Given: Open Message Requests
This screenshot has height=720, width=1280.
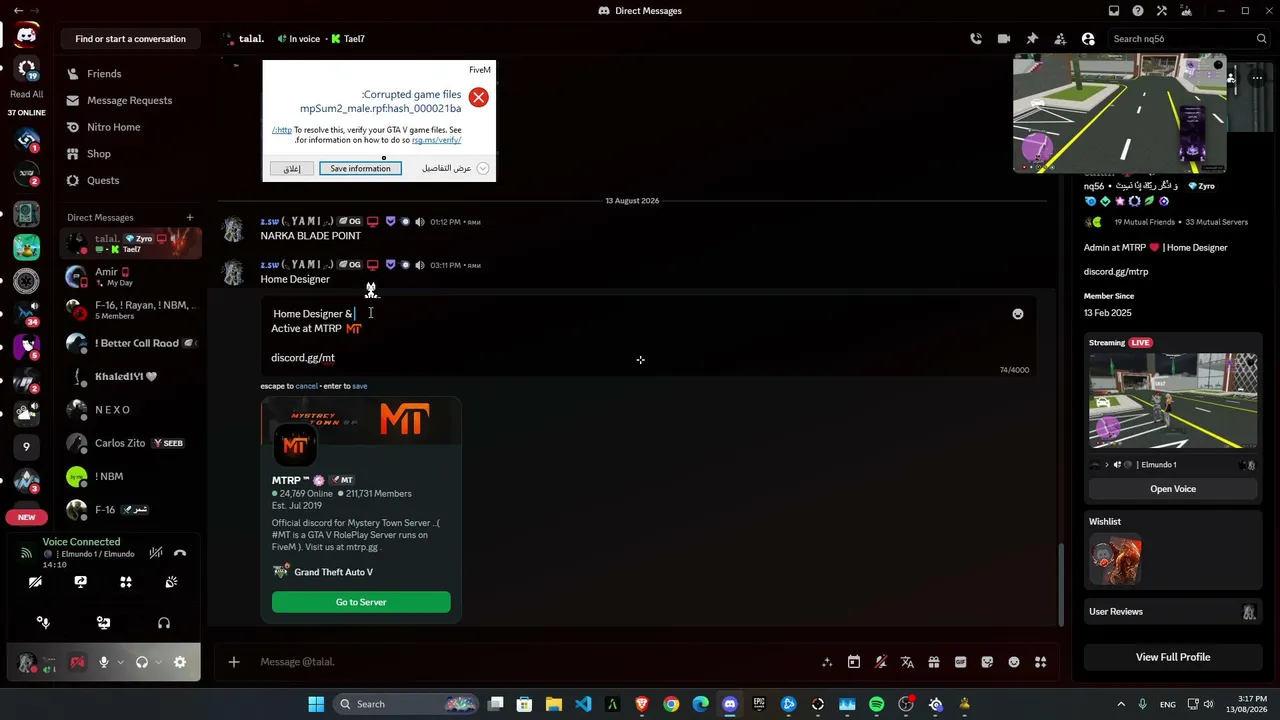Looking at the screenshot, I should tap(131, 100).
